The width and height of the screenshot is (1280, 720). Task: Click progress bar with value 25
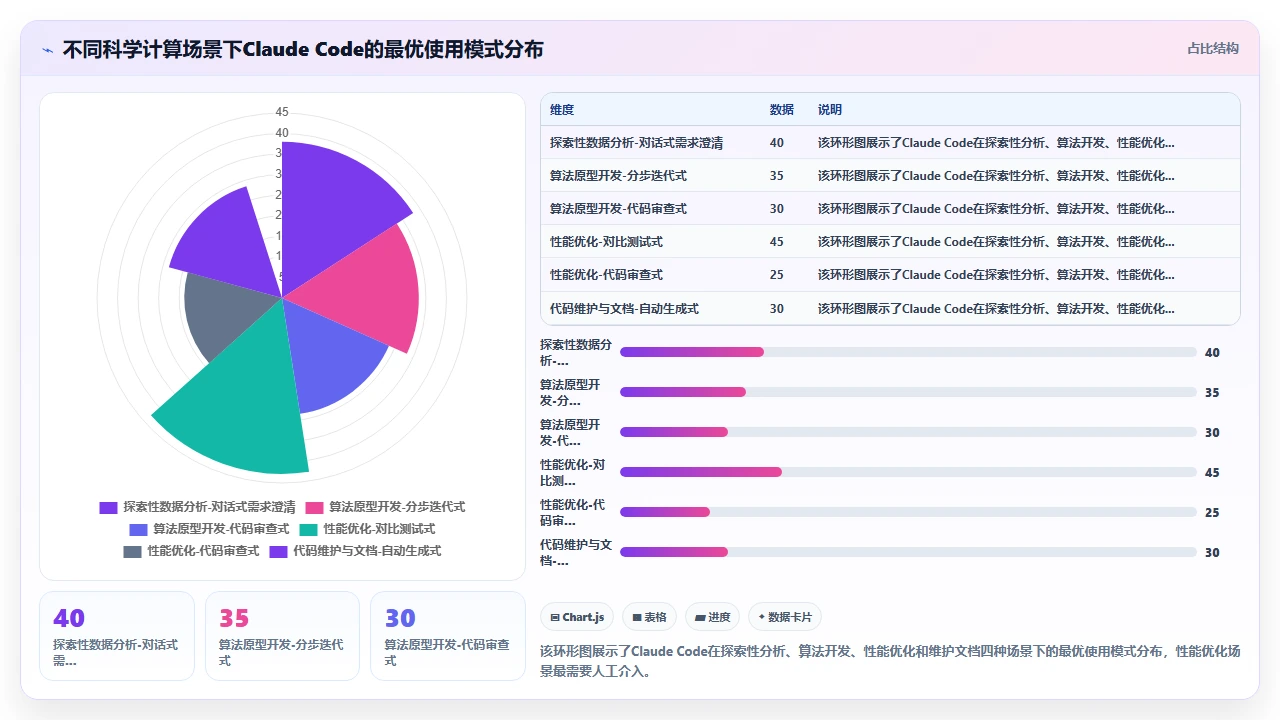908,512
